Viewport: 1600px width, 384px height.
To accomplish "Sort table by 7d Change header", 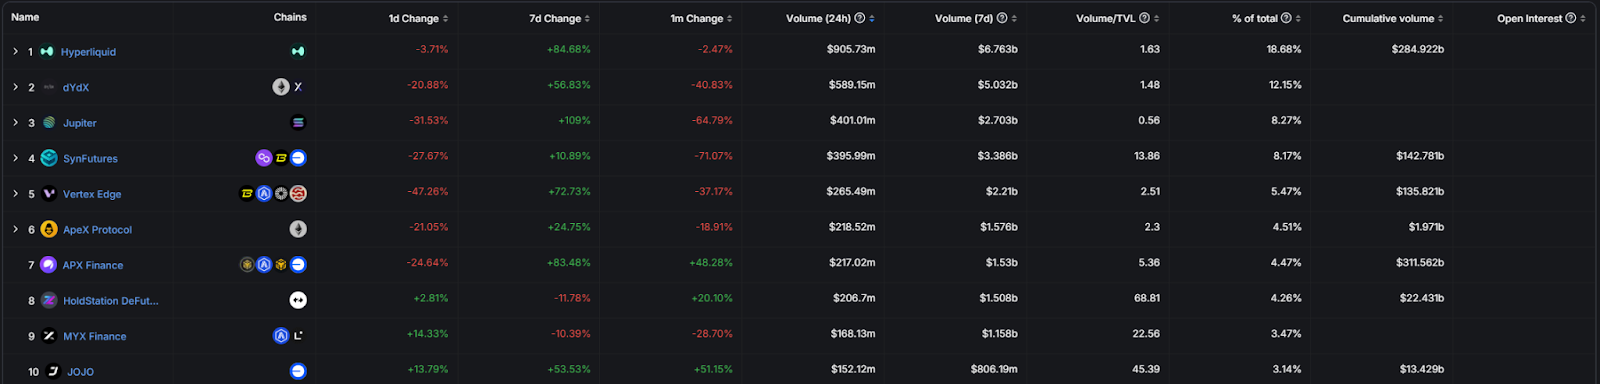I will [x=560, y=18].
